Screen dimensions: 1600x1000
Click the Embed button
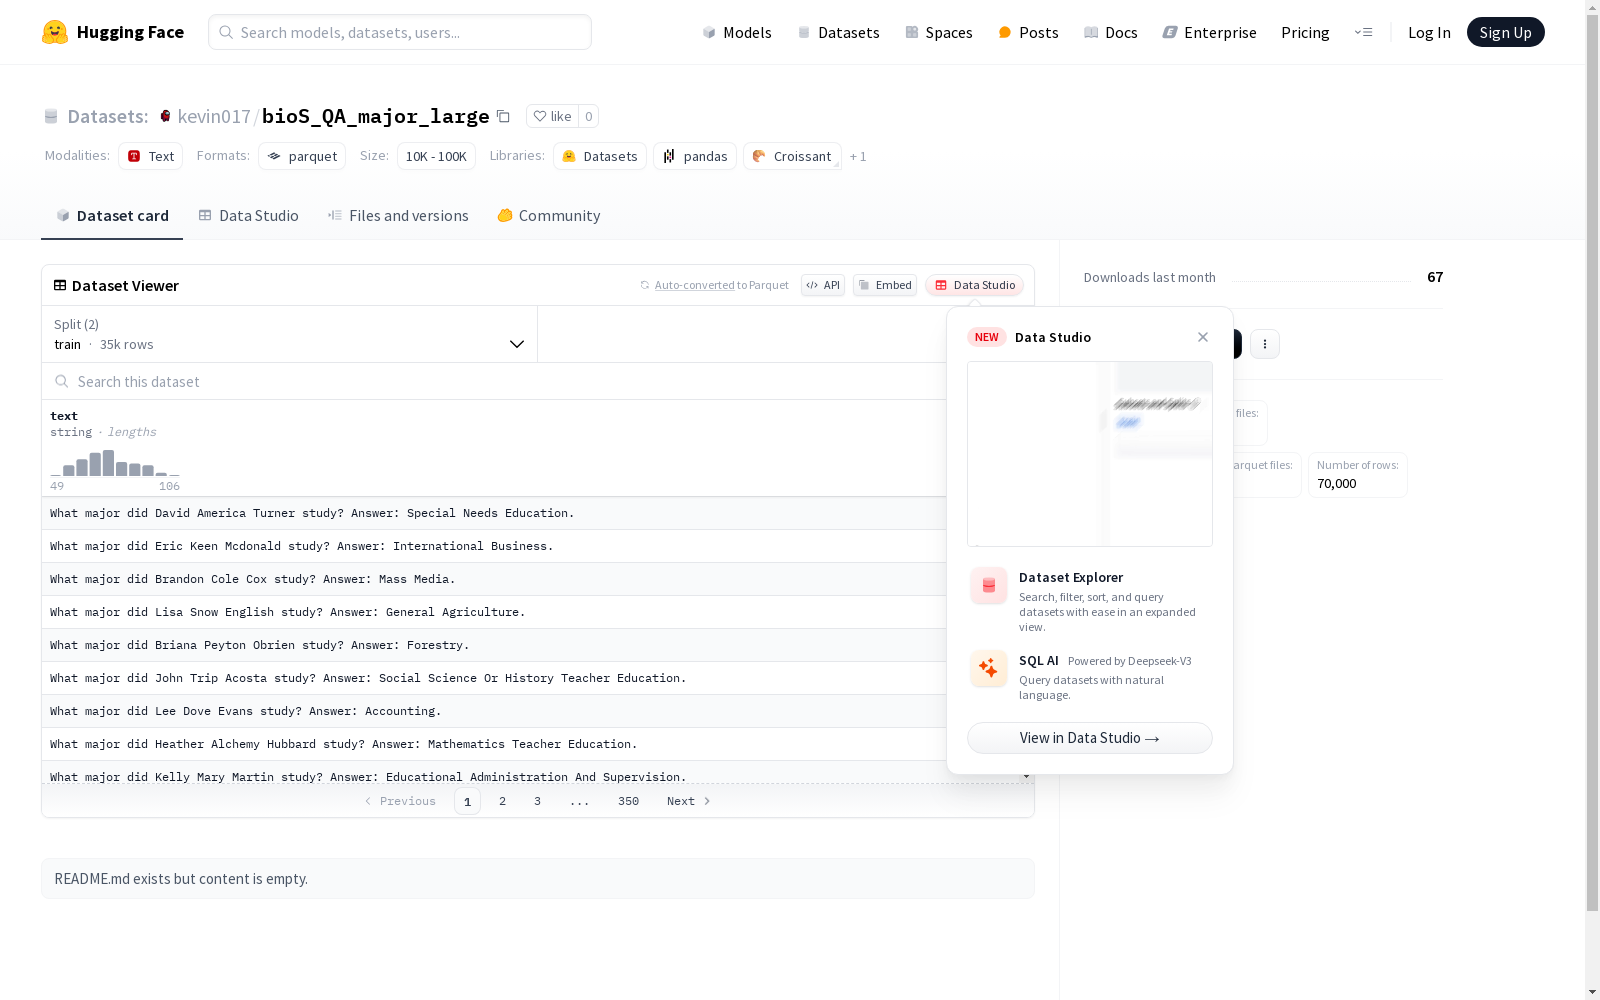(885, 285)
